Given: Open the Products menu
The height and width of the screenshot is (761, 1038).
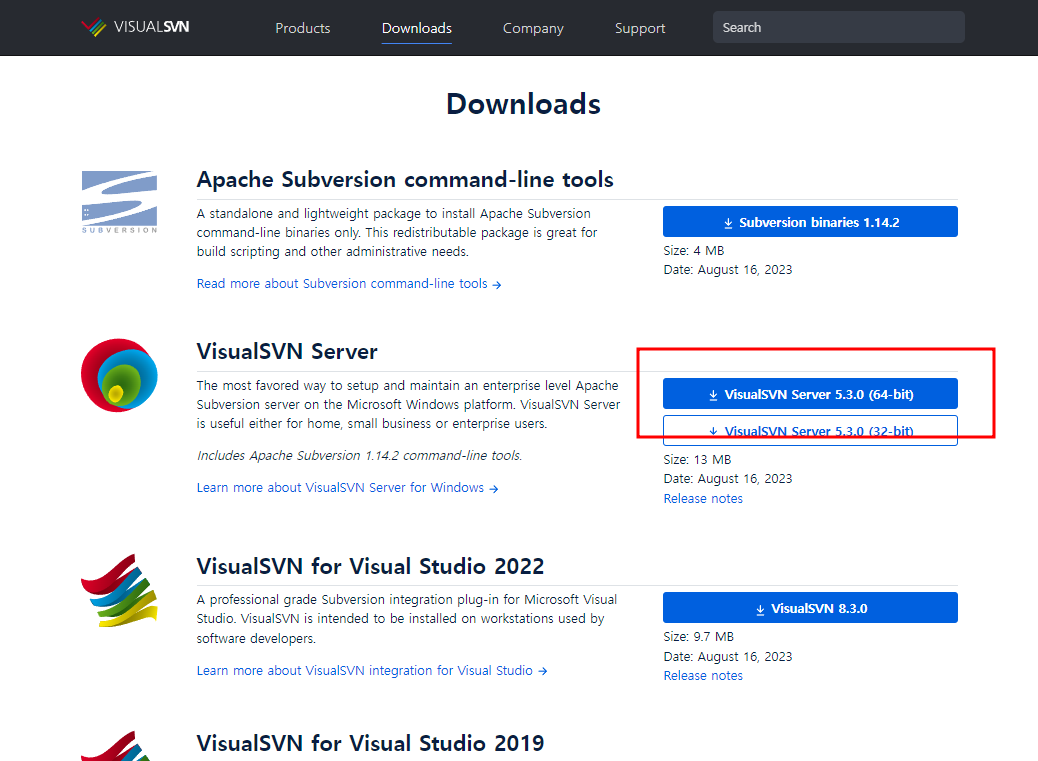Looking at the screenshot, I should point(303,28).
